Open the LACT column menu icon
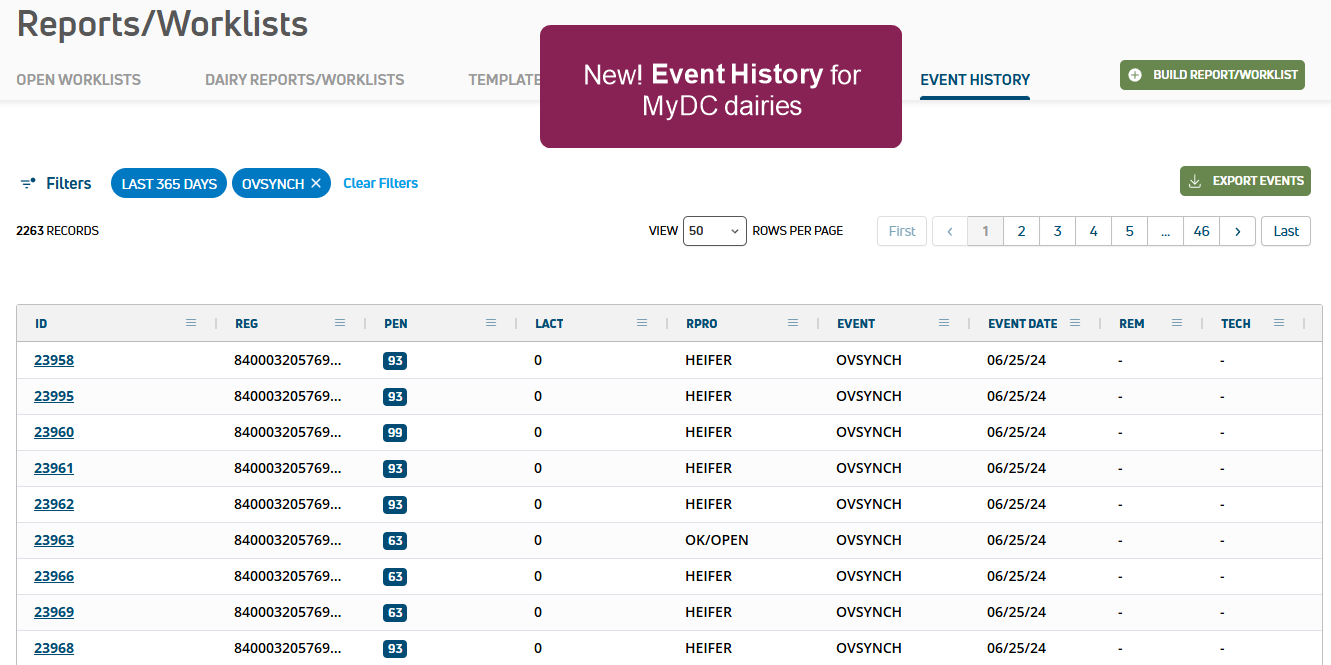This screenshot has width=1331, height=665. tap(642, 323)
